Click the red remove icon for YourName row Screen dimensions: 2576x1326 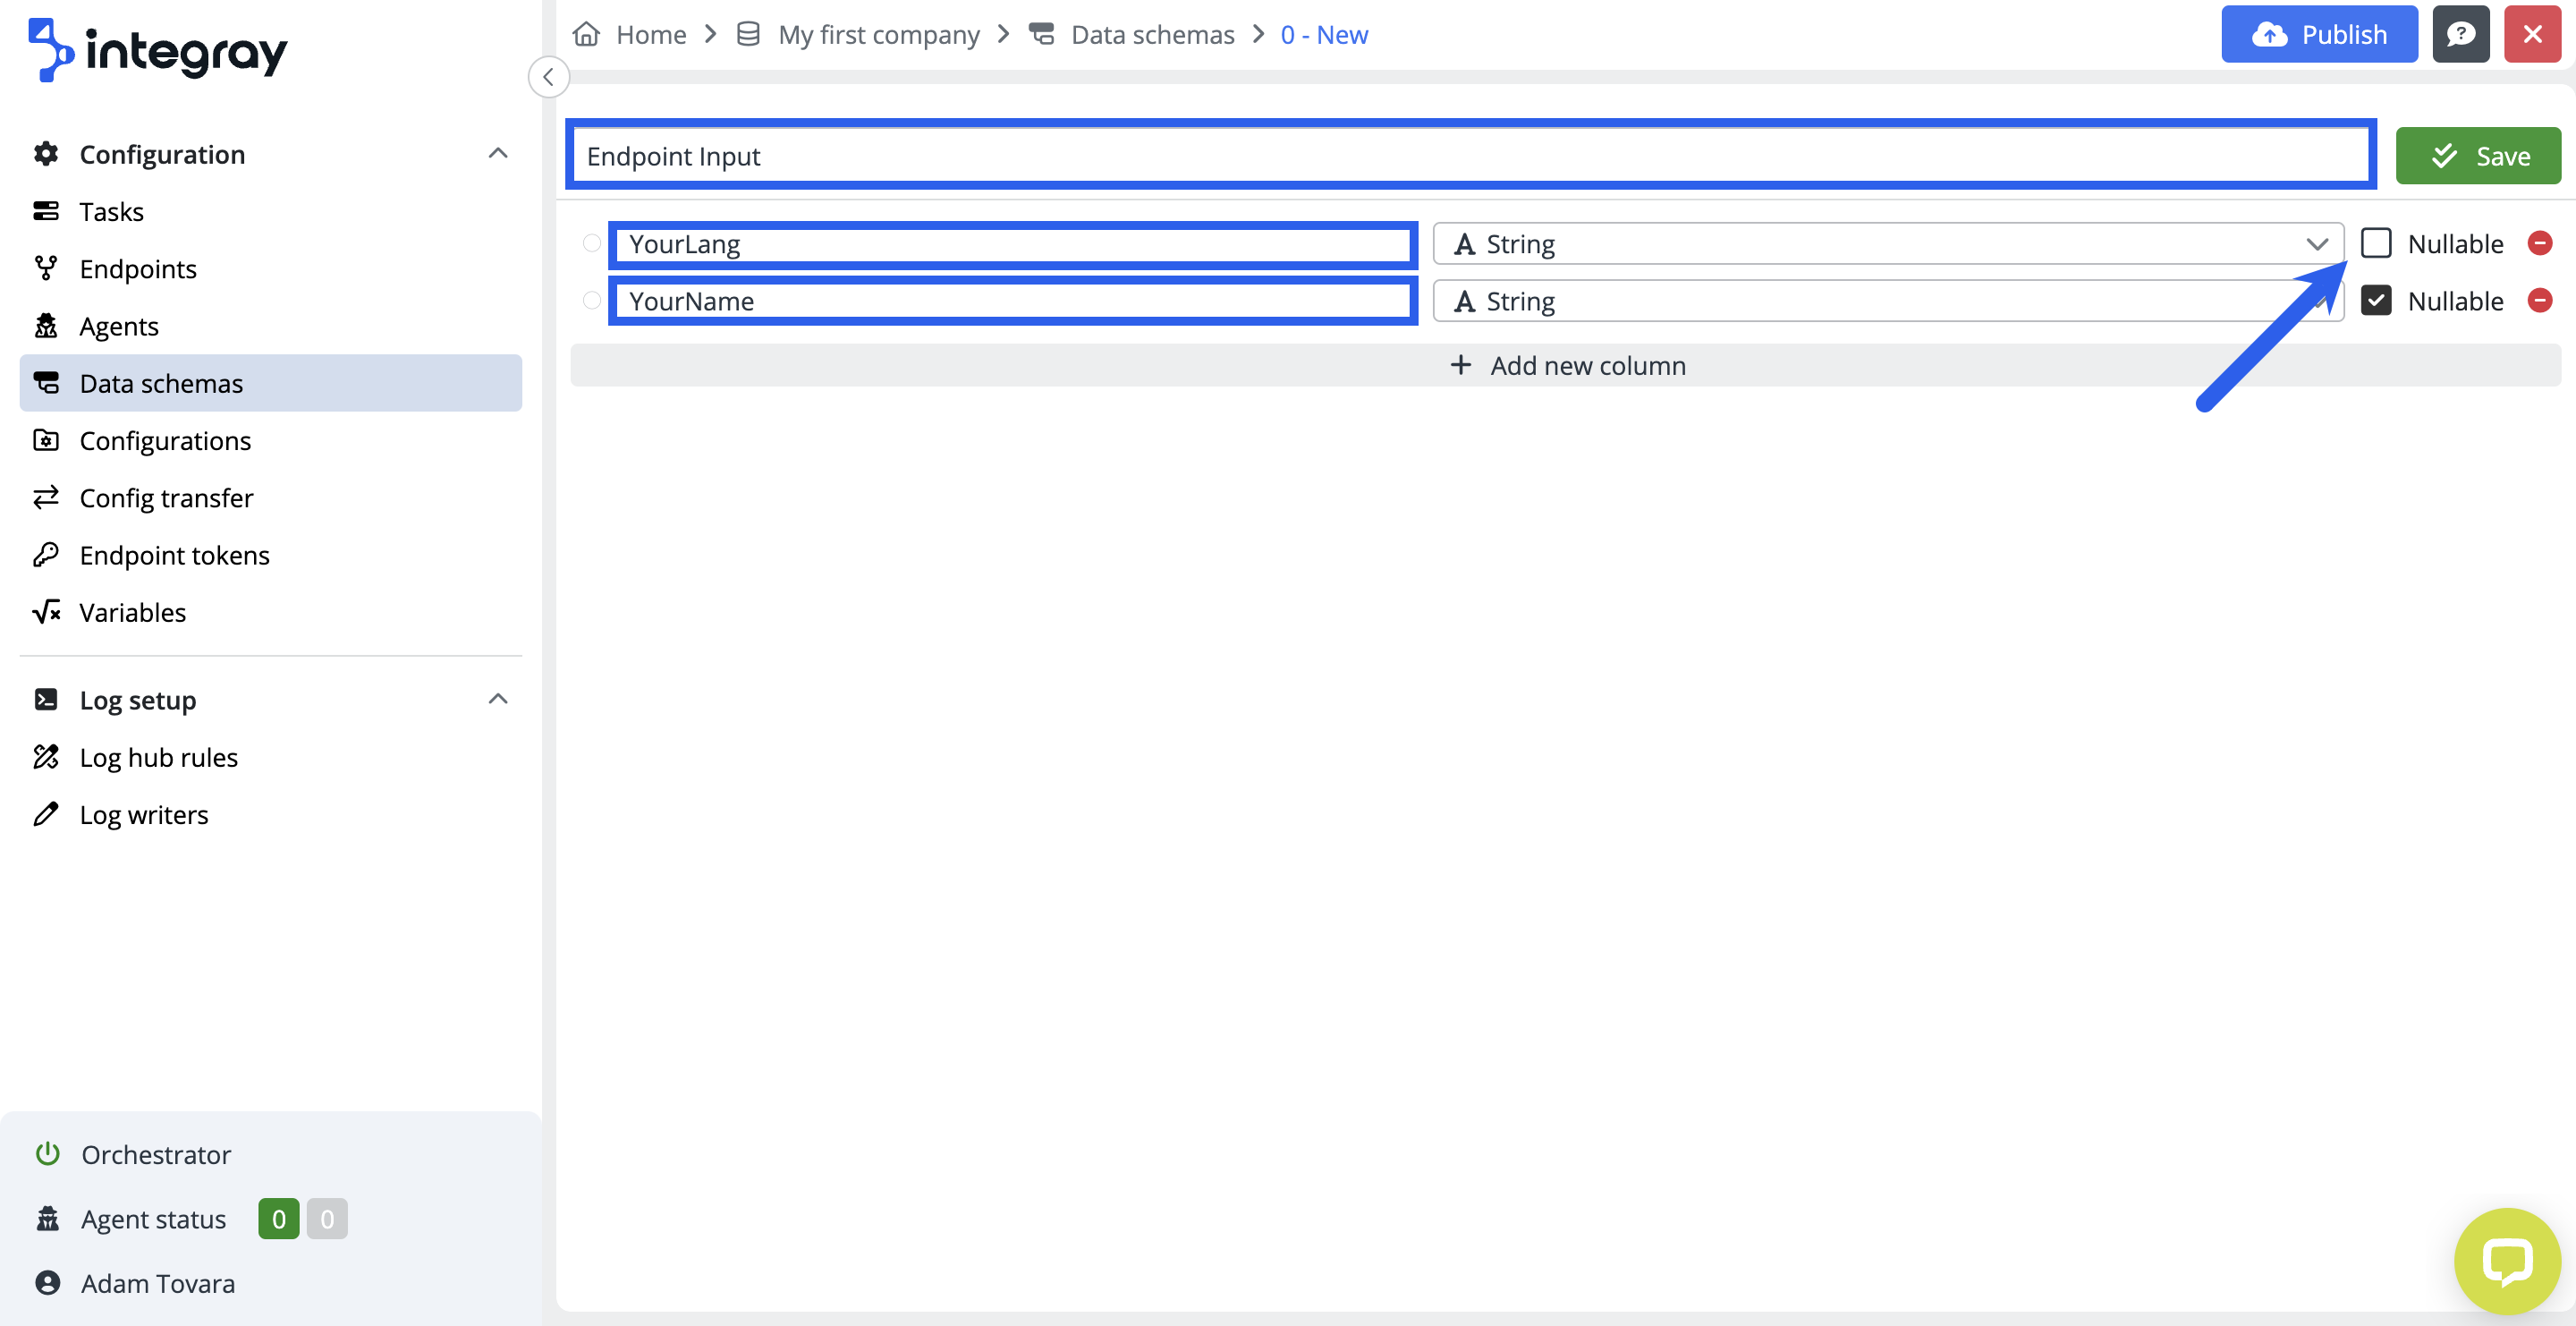[x=2539, y=300]
